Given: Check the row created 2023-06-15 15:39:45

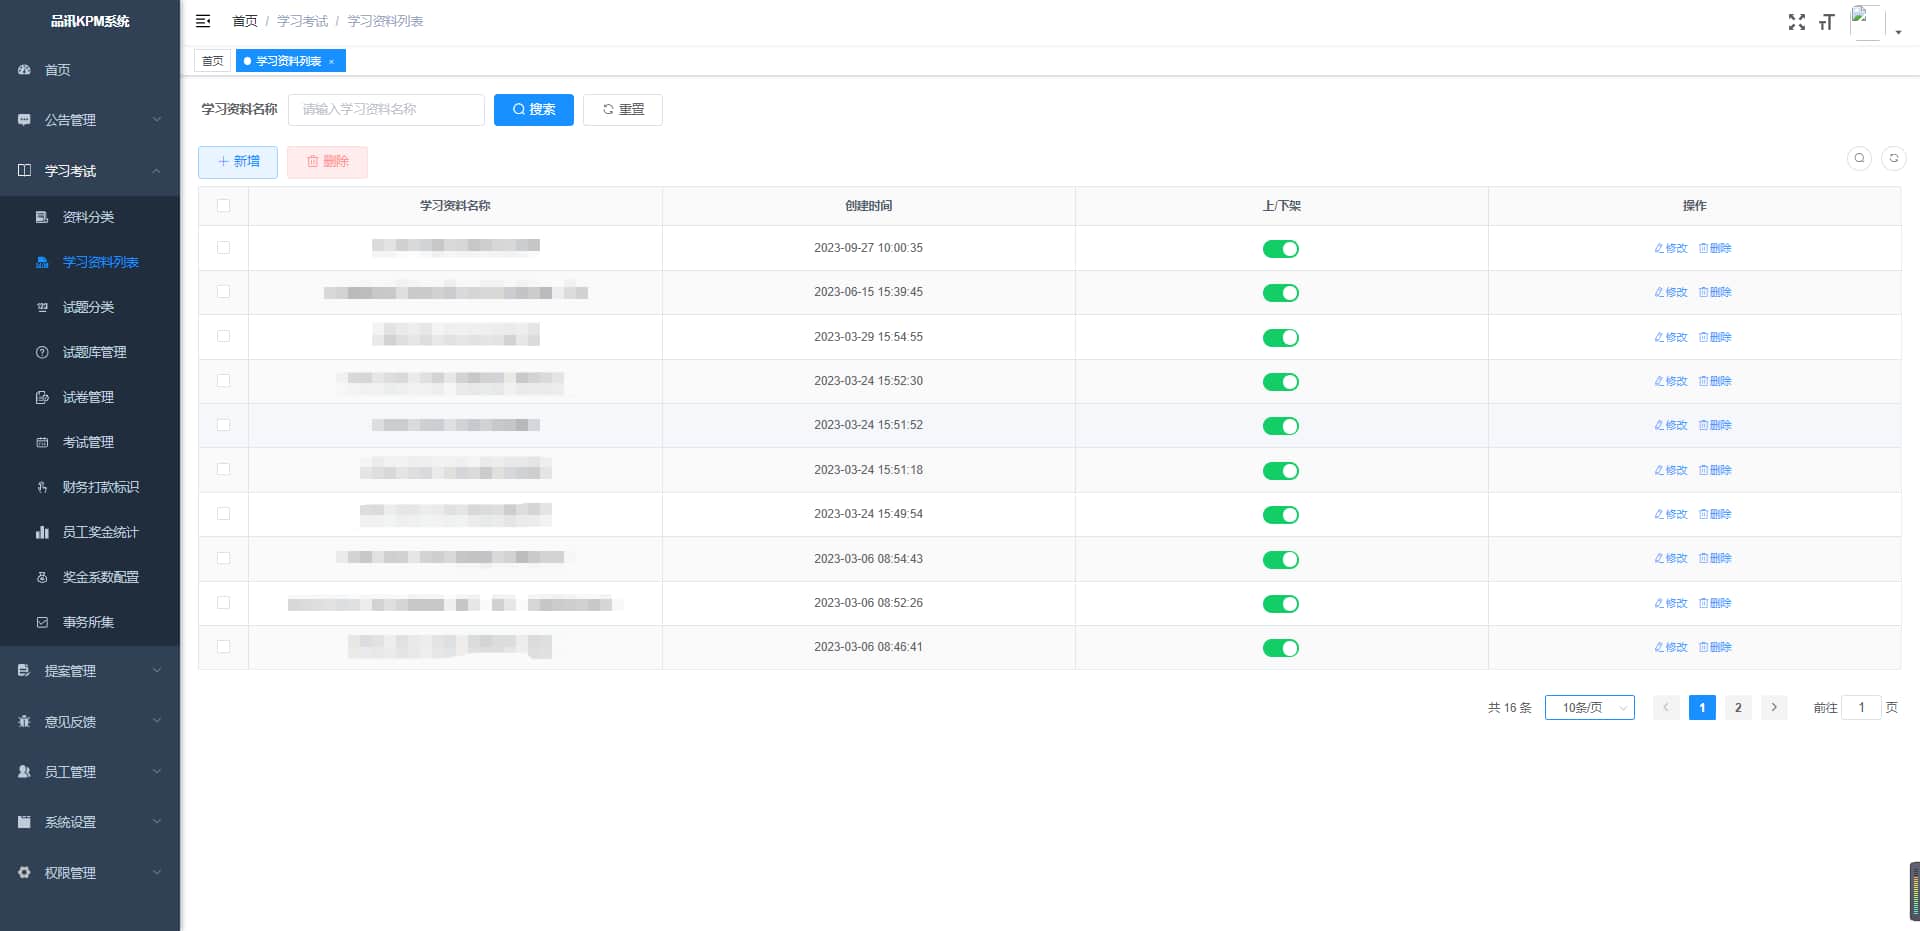Looking at the screenshot, I should click(223, 292).
